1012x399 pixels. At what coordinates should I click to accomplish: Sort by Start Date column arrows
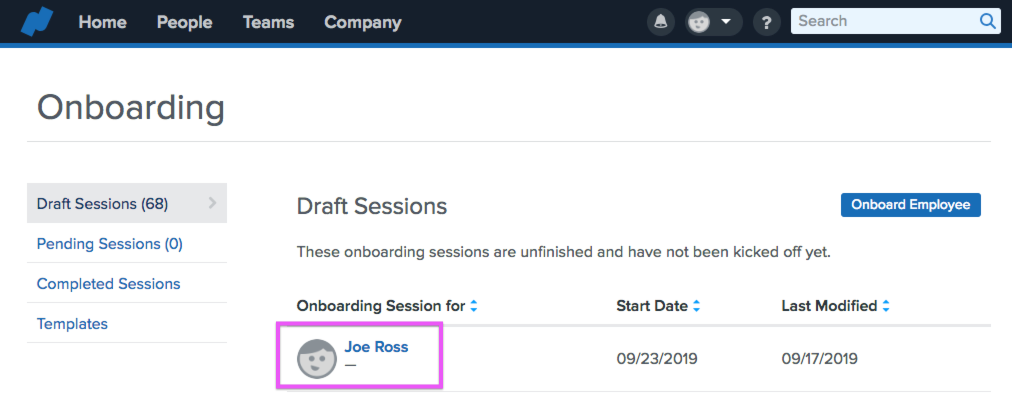click(696, 306)
